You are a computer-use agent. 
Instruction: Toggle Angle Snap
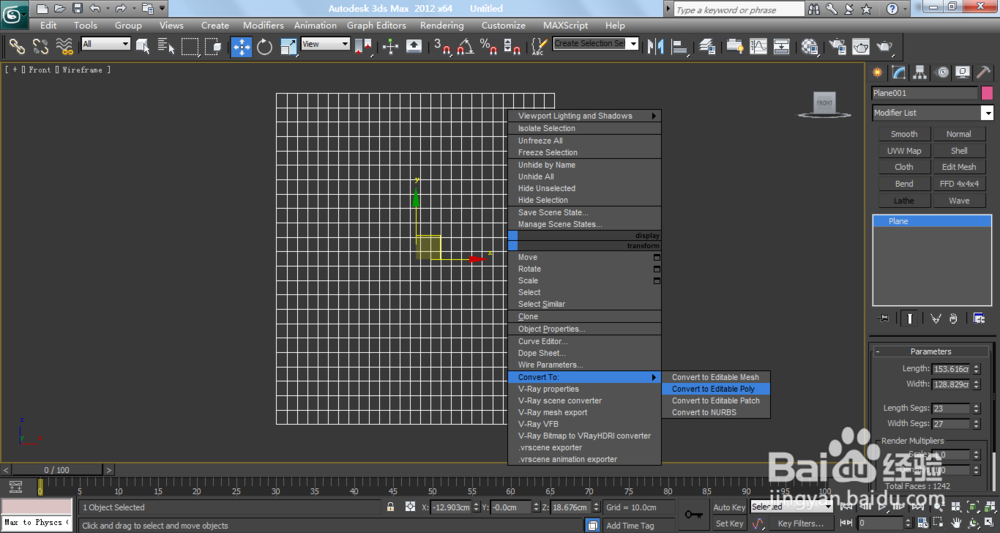[x=466, y=47]
